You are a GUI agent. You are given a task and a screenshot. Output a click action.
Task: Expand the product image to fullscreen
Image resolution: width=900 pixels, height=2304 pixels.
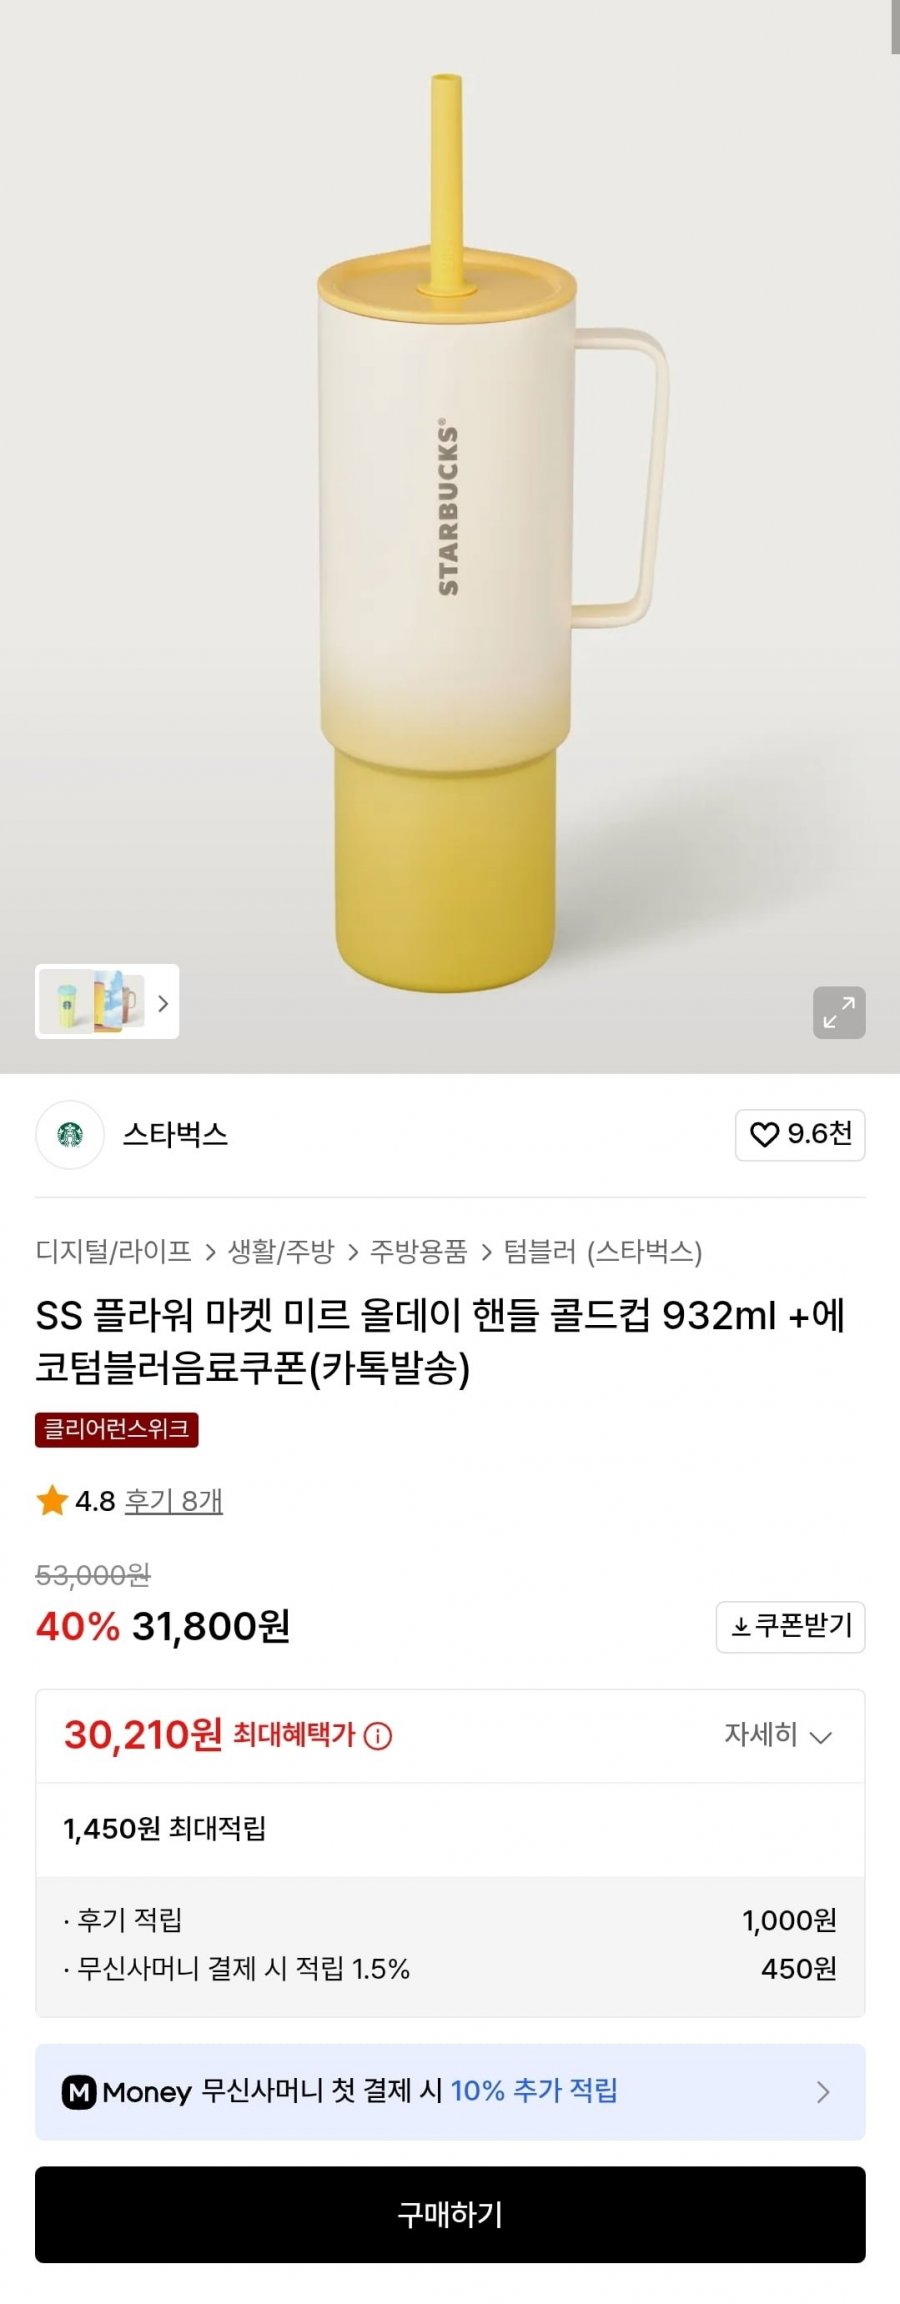[838, 1012]
